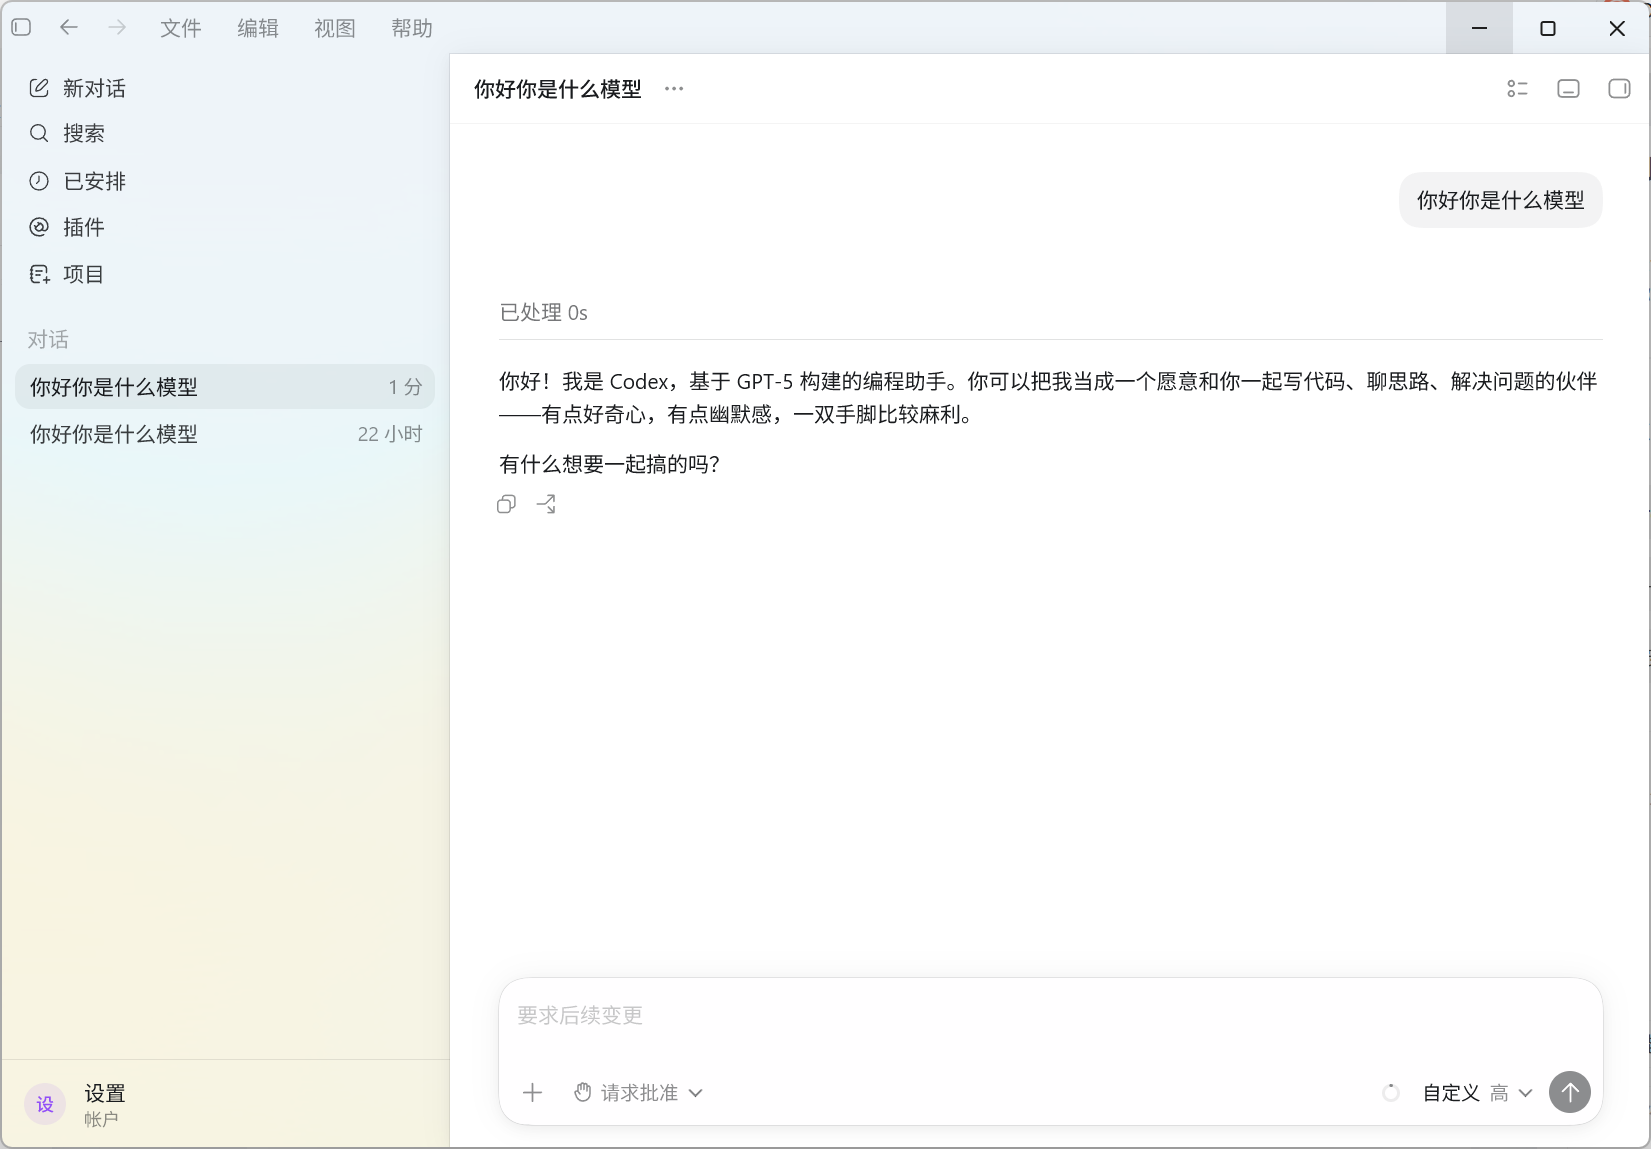Click the conversation title in the header
The height and width of the screenshot is (1149, 1651).
tap(558, 89)
